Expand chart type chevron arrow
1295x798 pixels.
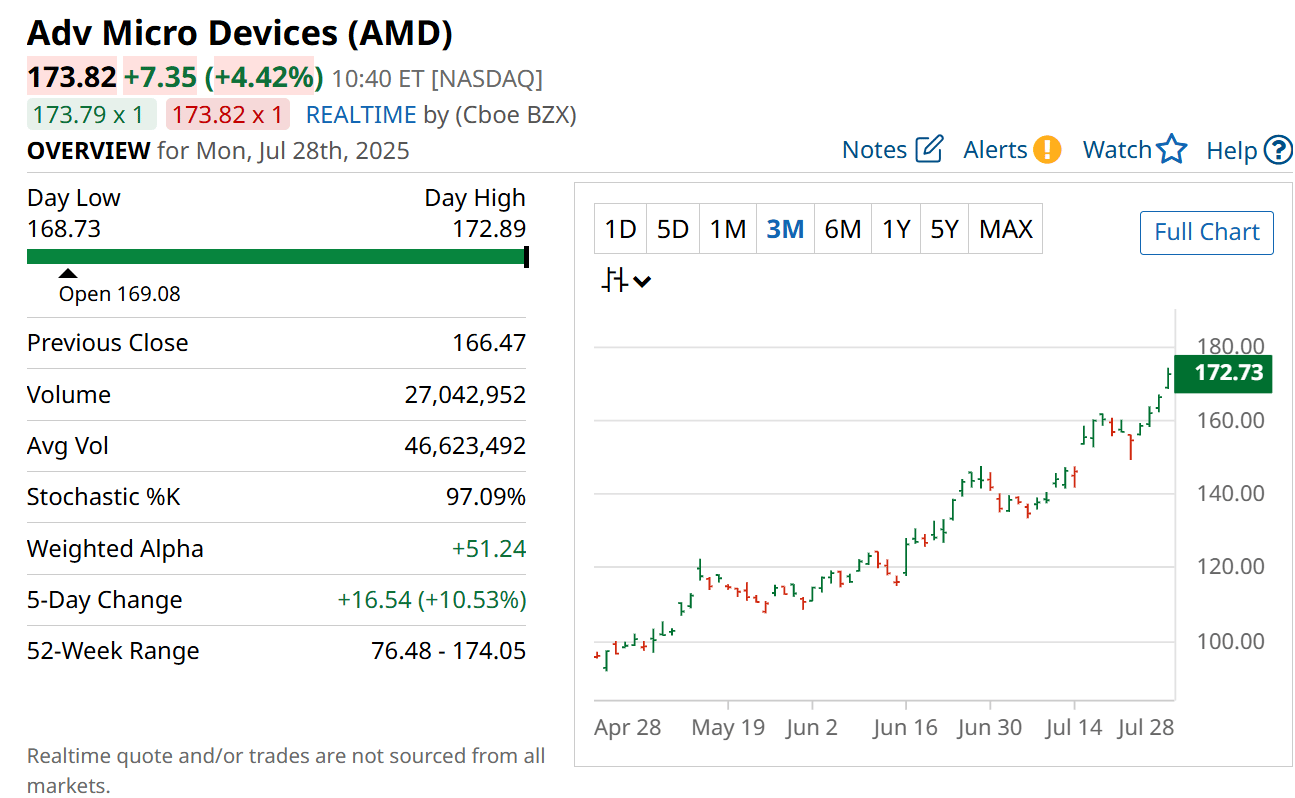tap(642, 281)
